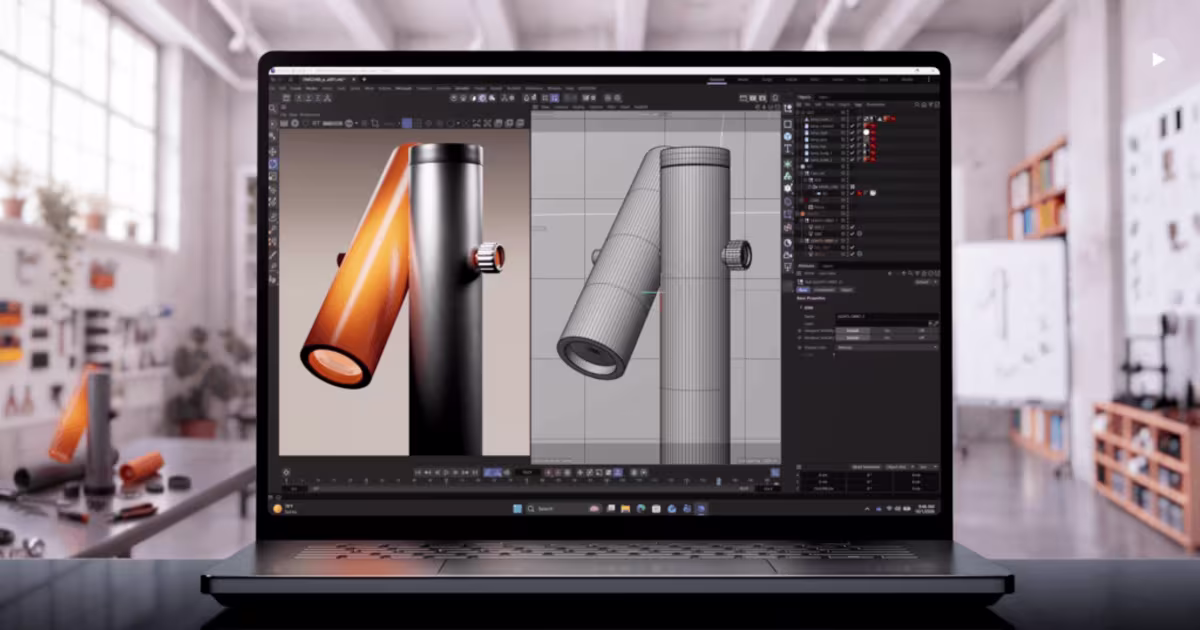Viewport: 1200px width, 630px height.
Task: Click the white play triangle overlay icon
Action: pyautogui.click(x=1158, y=60)
